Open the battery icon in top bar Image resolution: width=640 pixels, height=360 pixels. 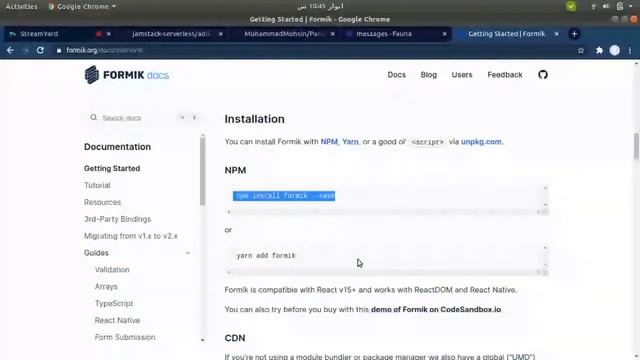click(620, 6)
